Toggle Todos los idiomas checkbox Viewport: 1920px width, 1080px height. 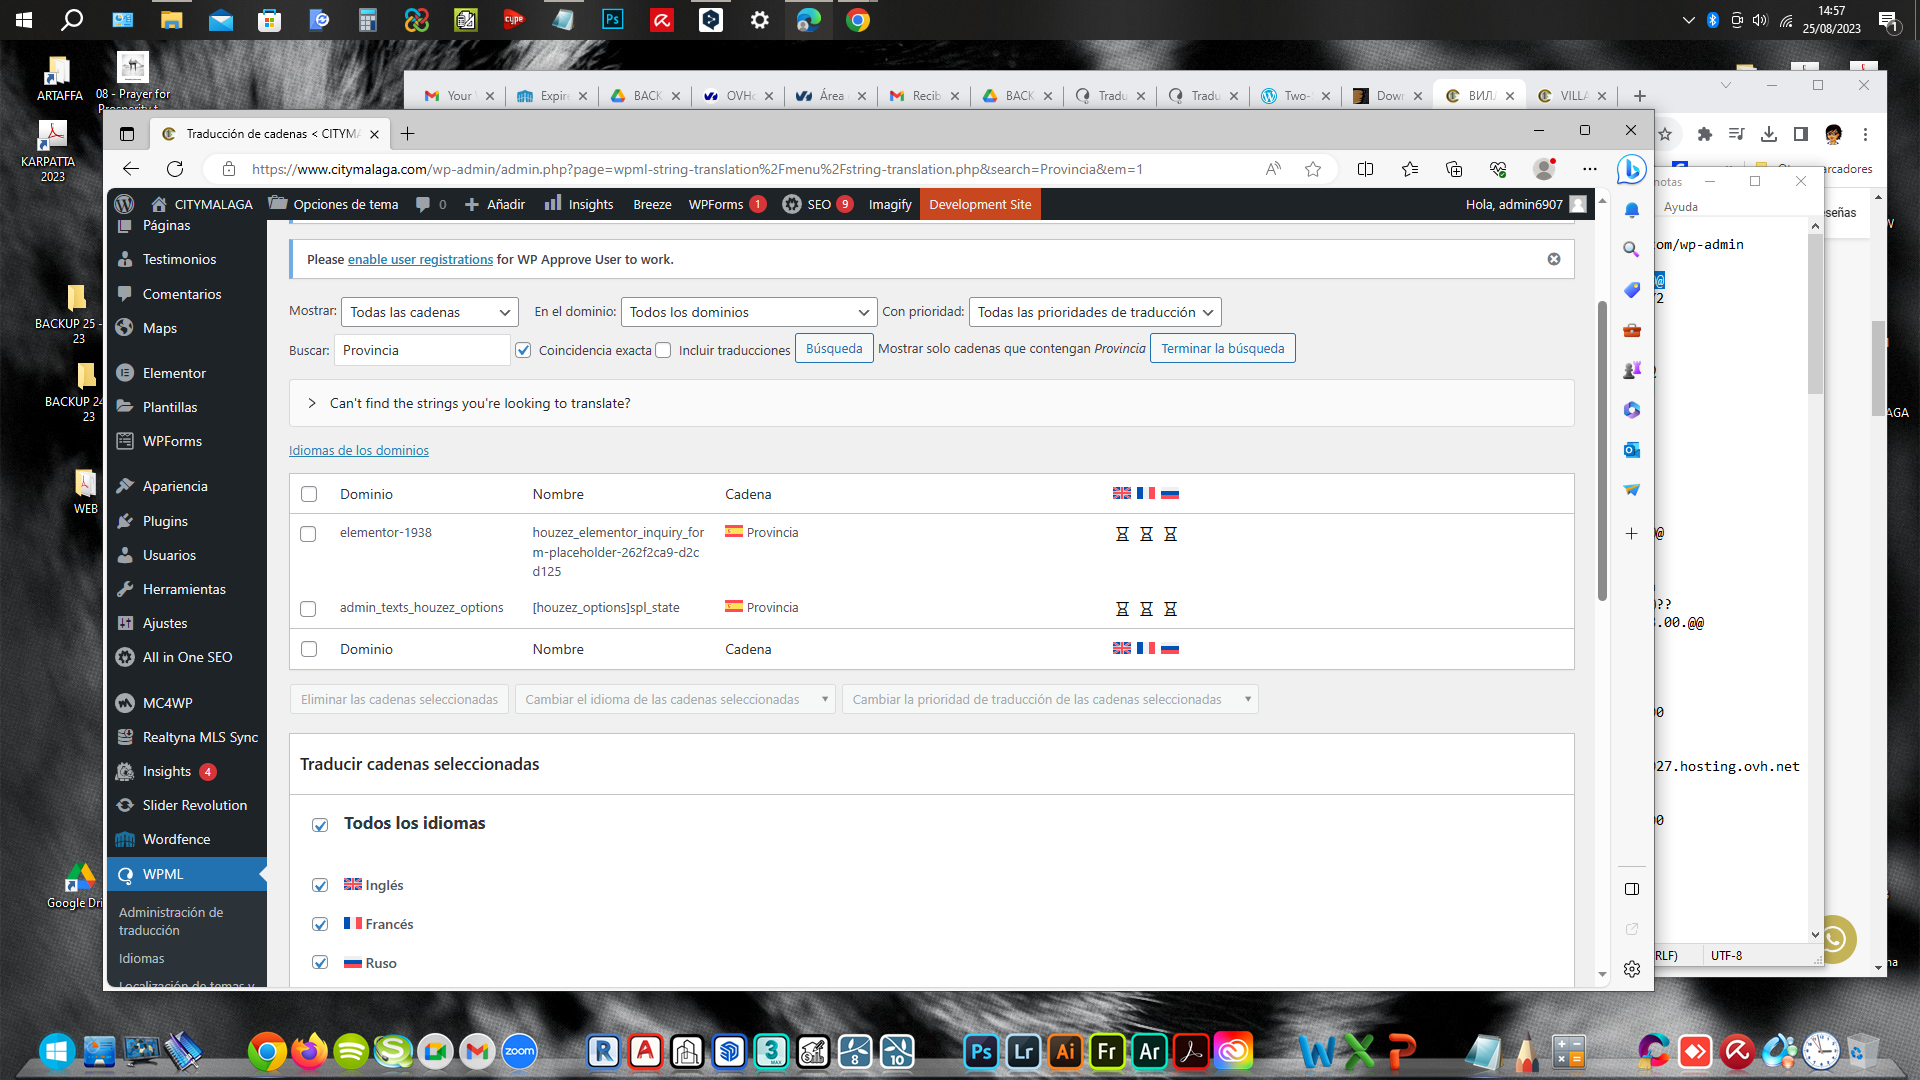pos(320,825)
